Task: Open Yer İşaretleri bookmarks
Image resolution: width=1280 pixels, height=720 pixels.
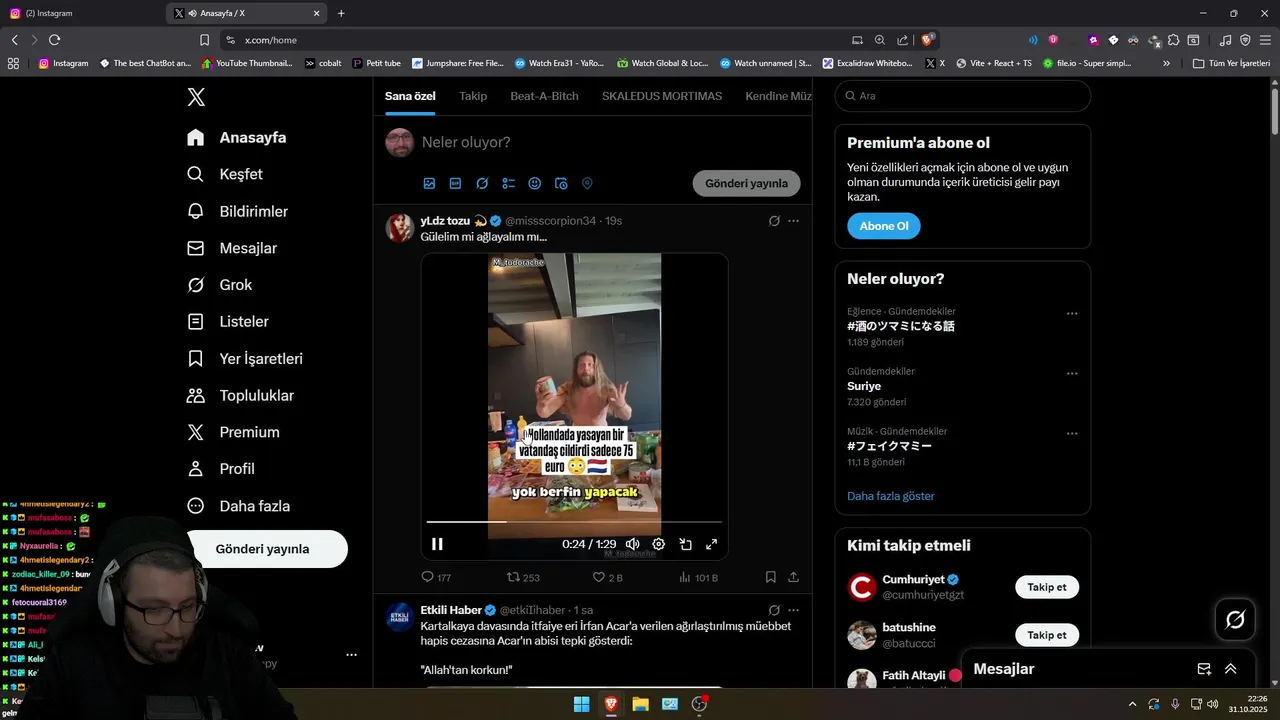Action: point(245,359)
